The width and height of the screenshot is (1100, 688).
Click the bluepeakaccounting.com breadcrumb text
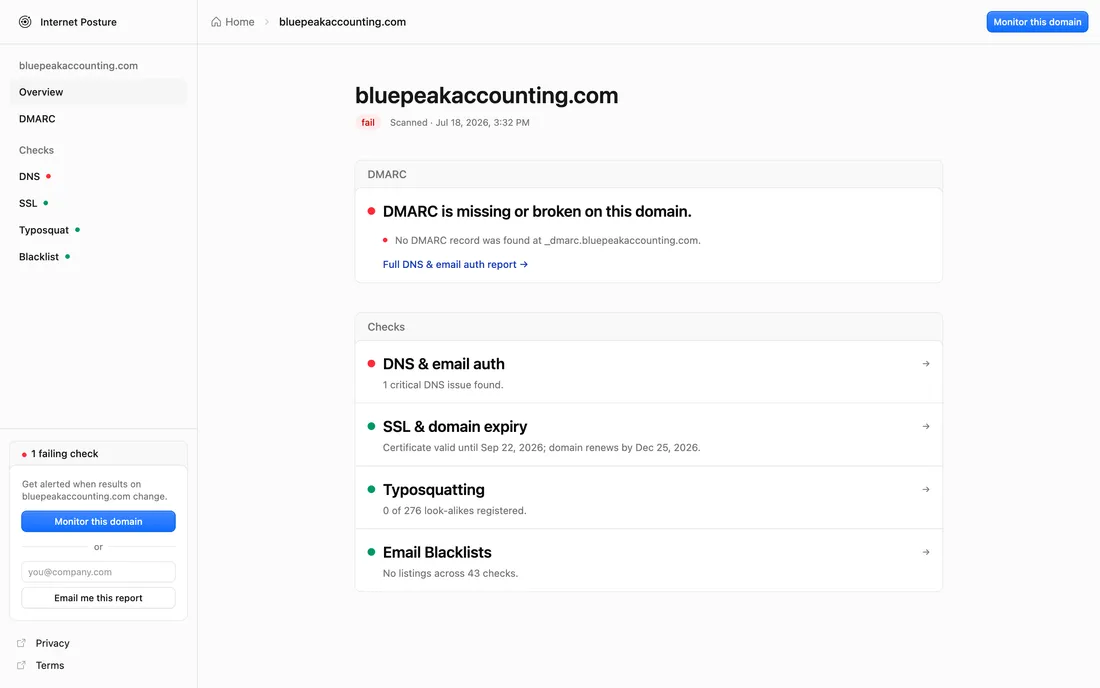342,22
